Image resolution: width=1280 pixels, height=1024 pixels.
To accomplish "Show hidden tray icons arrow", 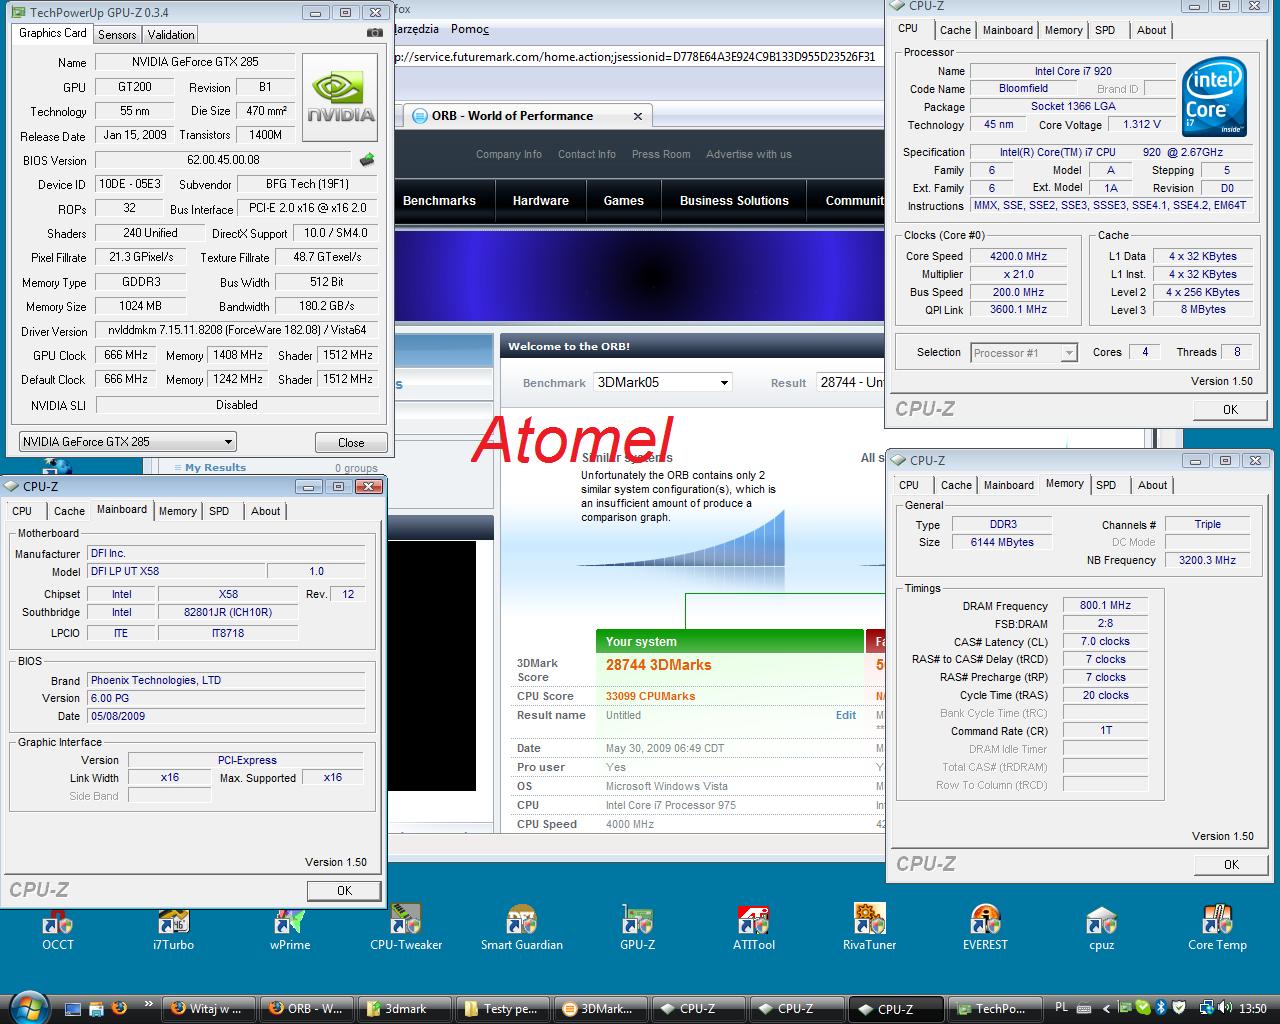I will point(1106,1008).
